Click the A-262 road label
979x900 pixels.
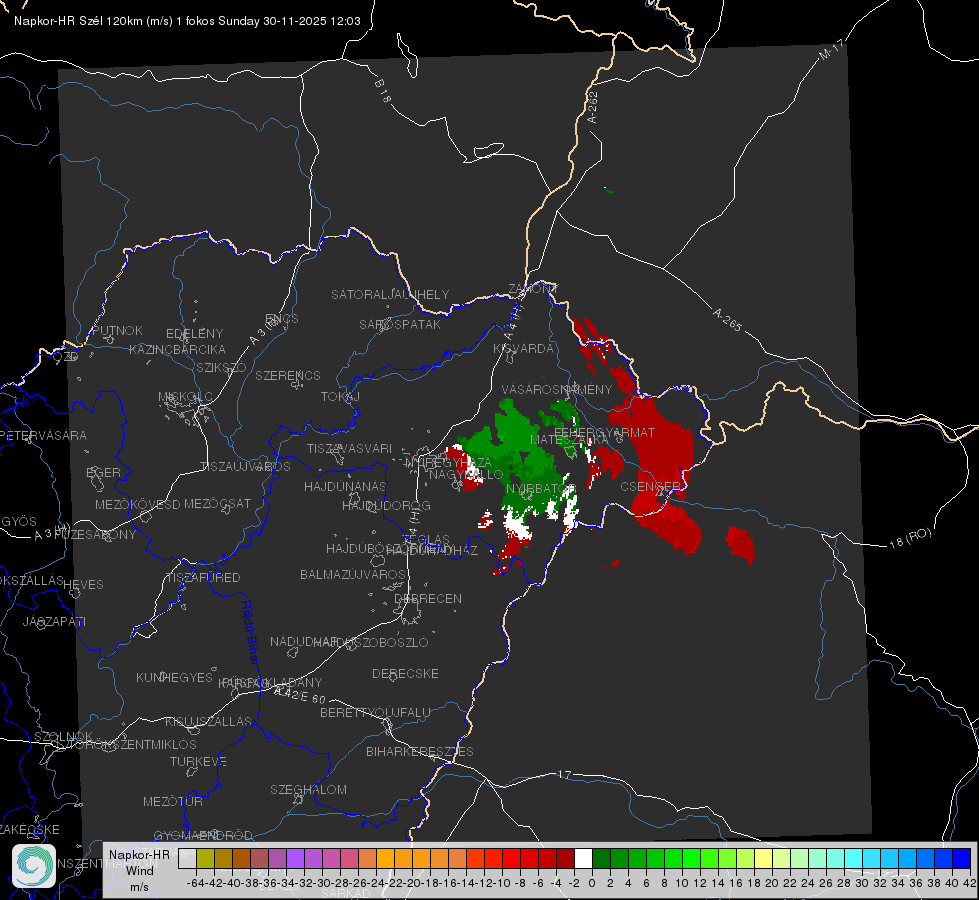[x=593, y=107]
